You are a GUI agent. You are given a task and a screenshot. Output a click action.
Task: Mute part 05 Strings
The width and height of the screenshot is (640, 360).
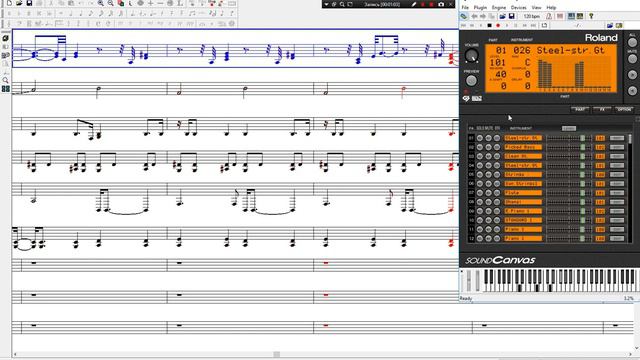[488, 175]
